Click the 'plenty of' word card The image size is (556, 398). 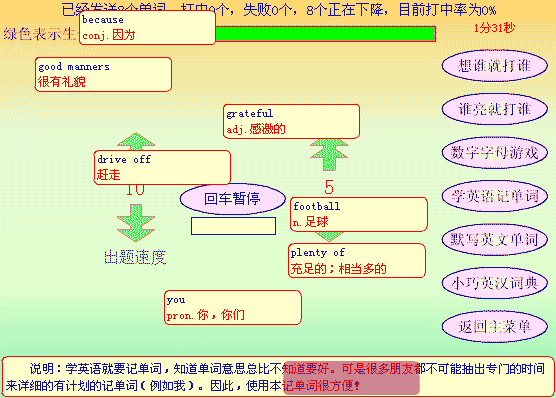click(357, 260)
